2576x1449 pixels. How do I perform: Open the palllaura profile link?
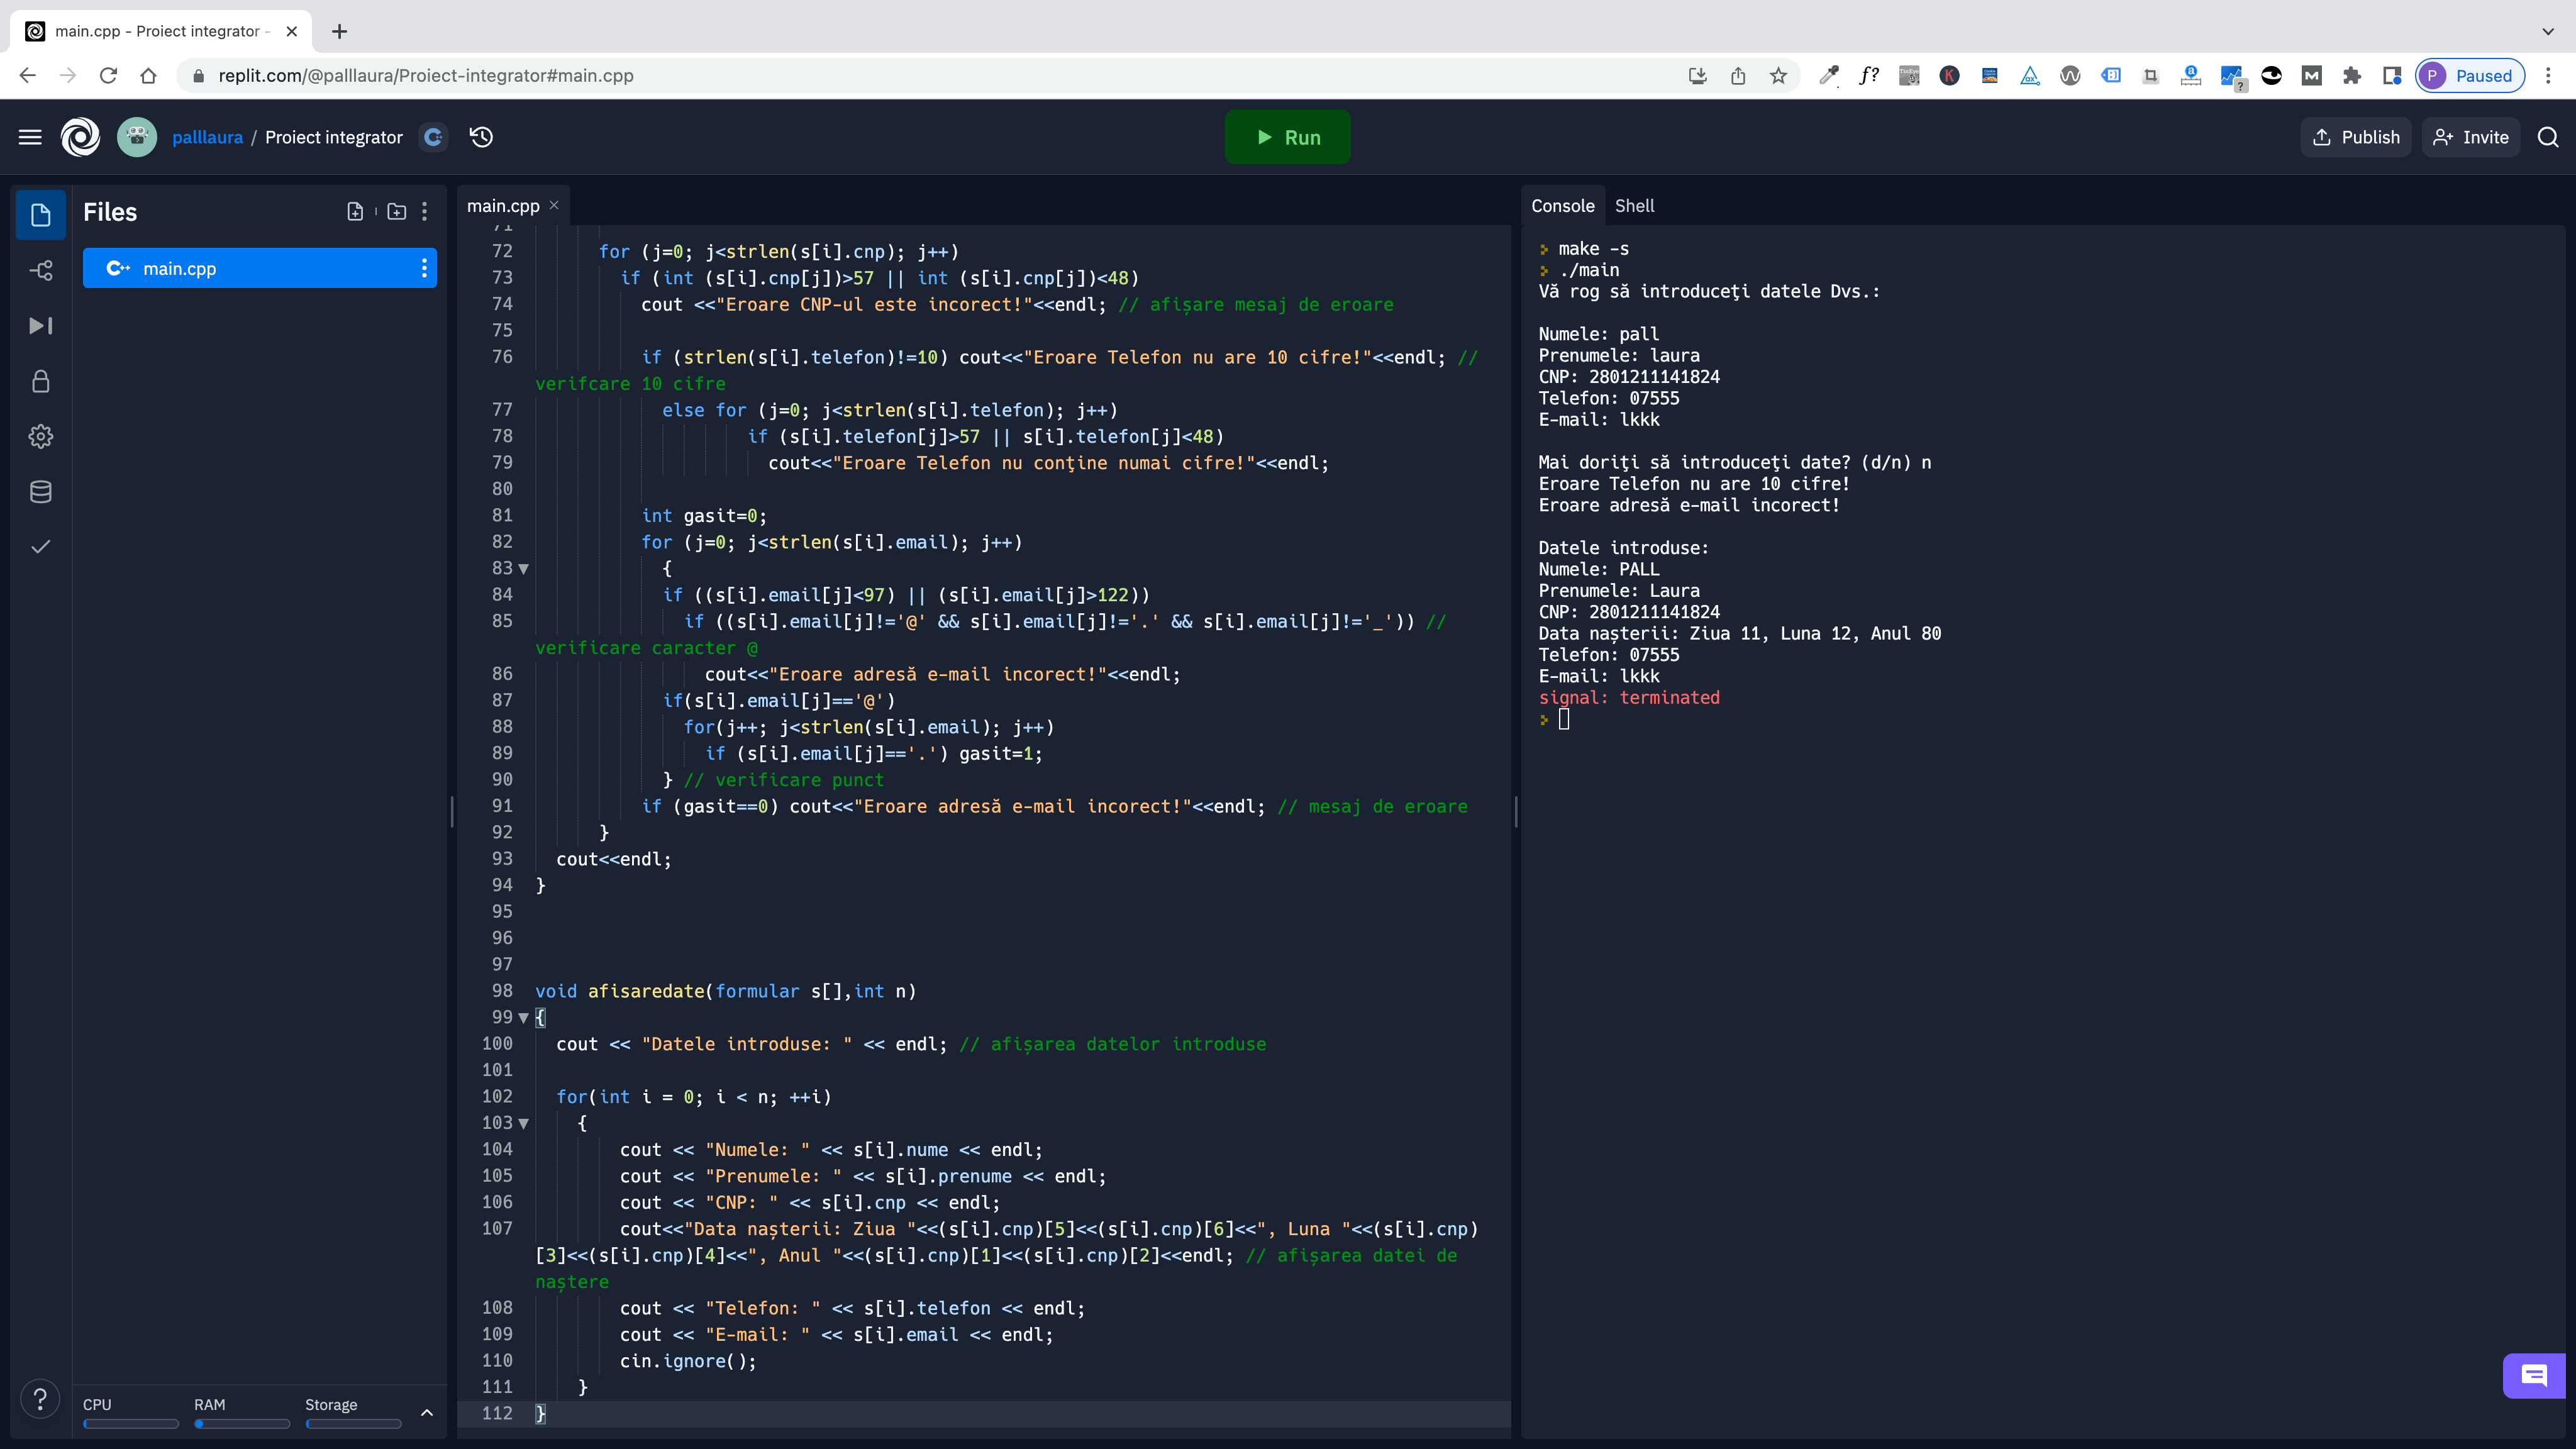[x=207, y=137]
